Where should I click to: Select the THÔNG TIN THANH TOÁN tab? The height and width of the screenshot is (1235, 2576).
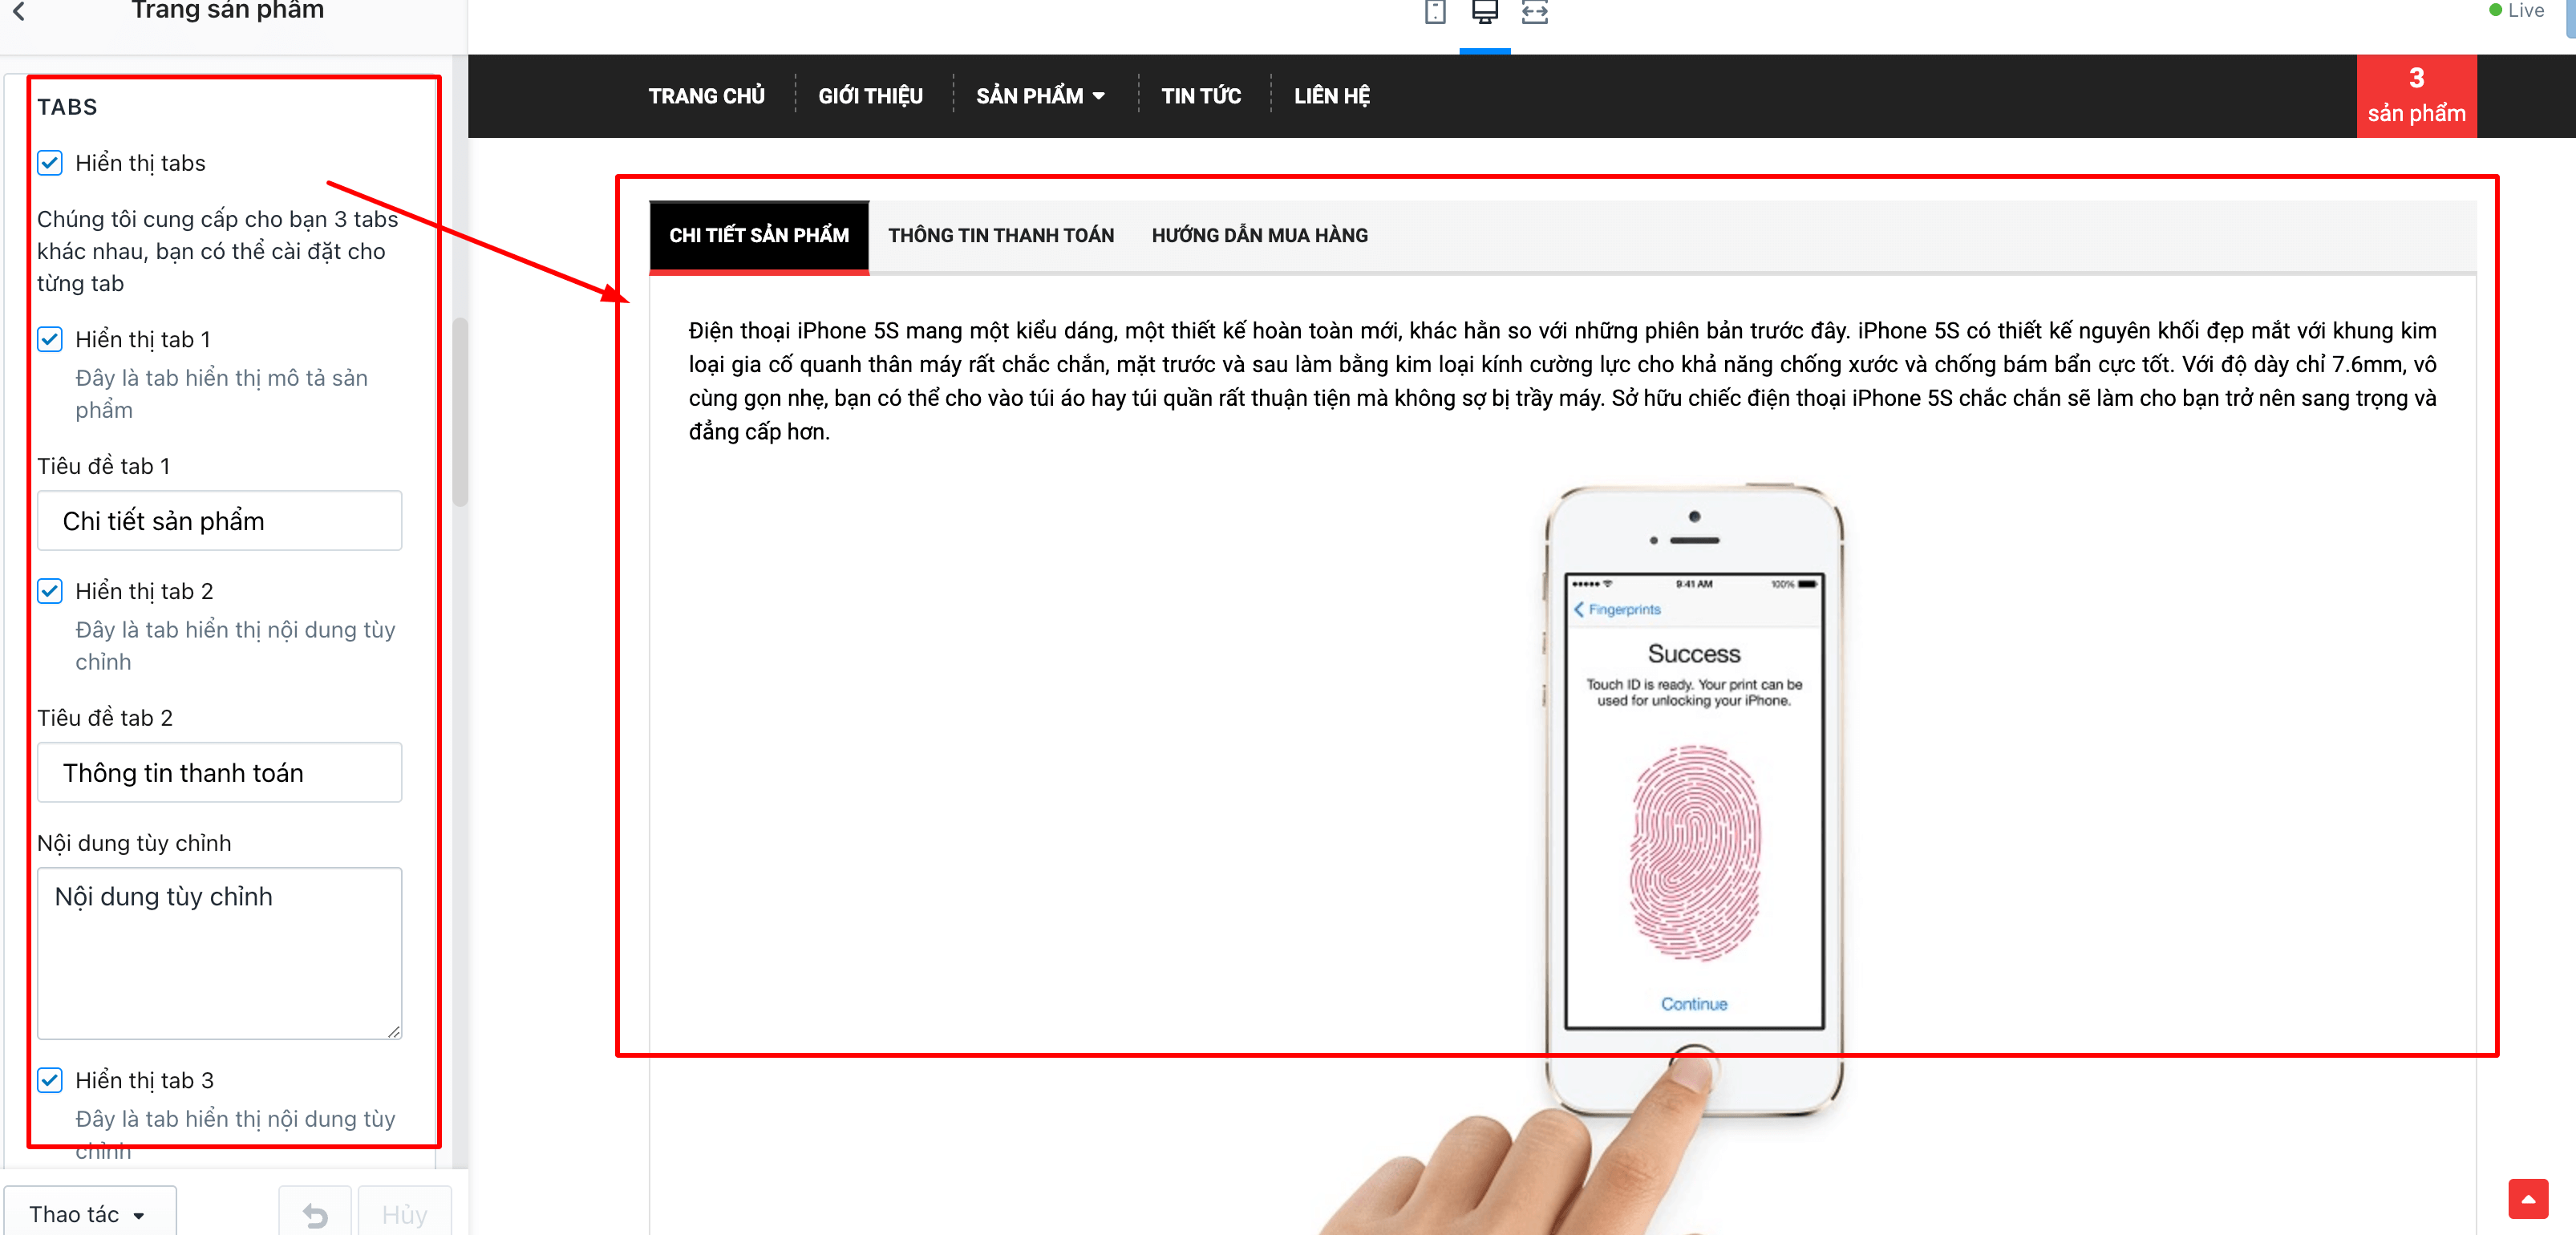pos(1001,236)
